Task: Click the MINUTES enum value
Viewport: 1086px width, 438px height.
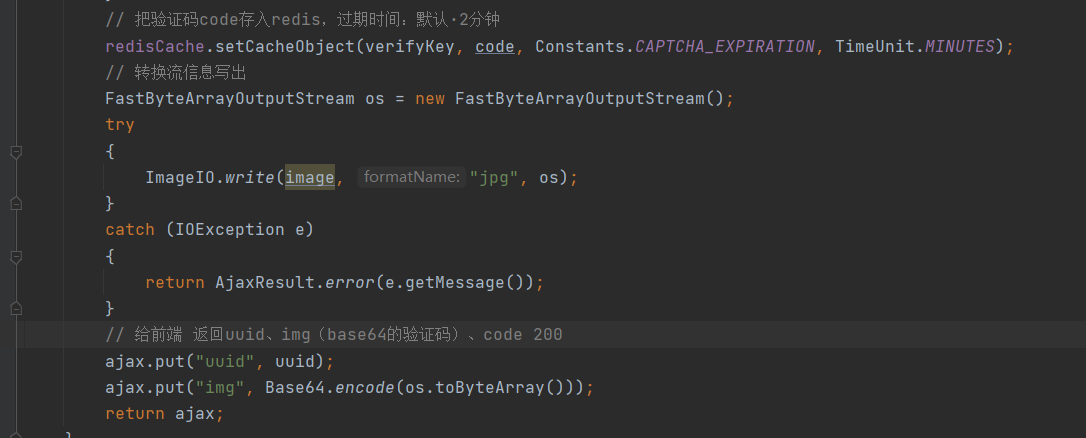Action: click(x=960, y=46)
